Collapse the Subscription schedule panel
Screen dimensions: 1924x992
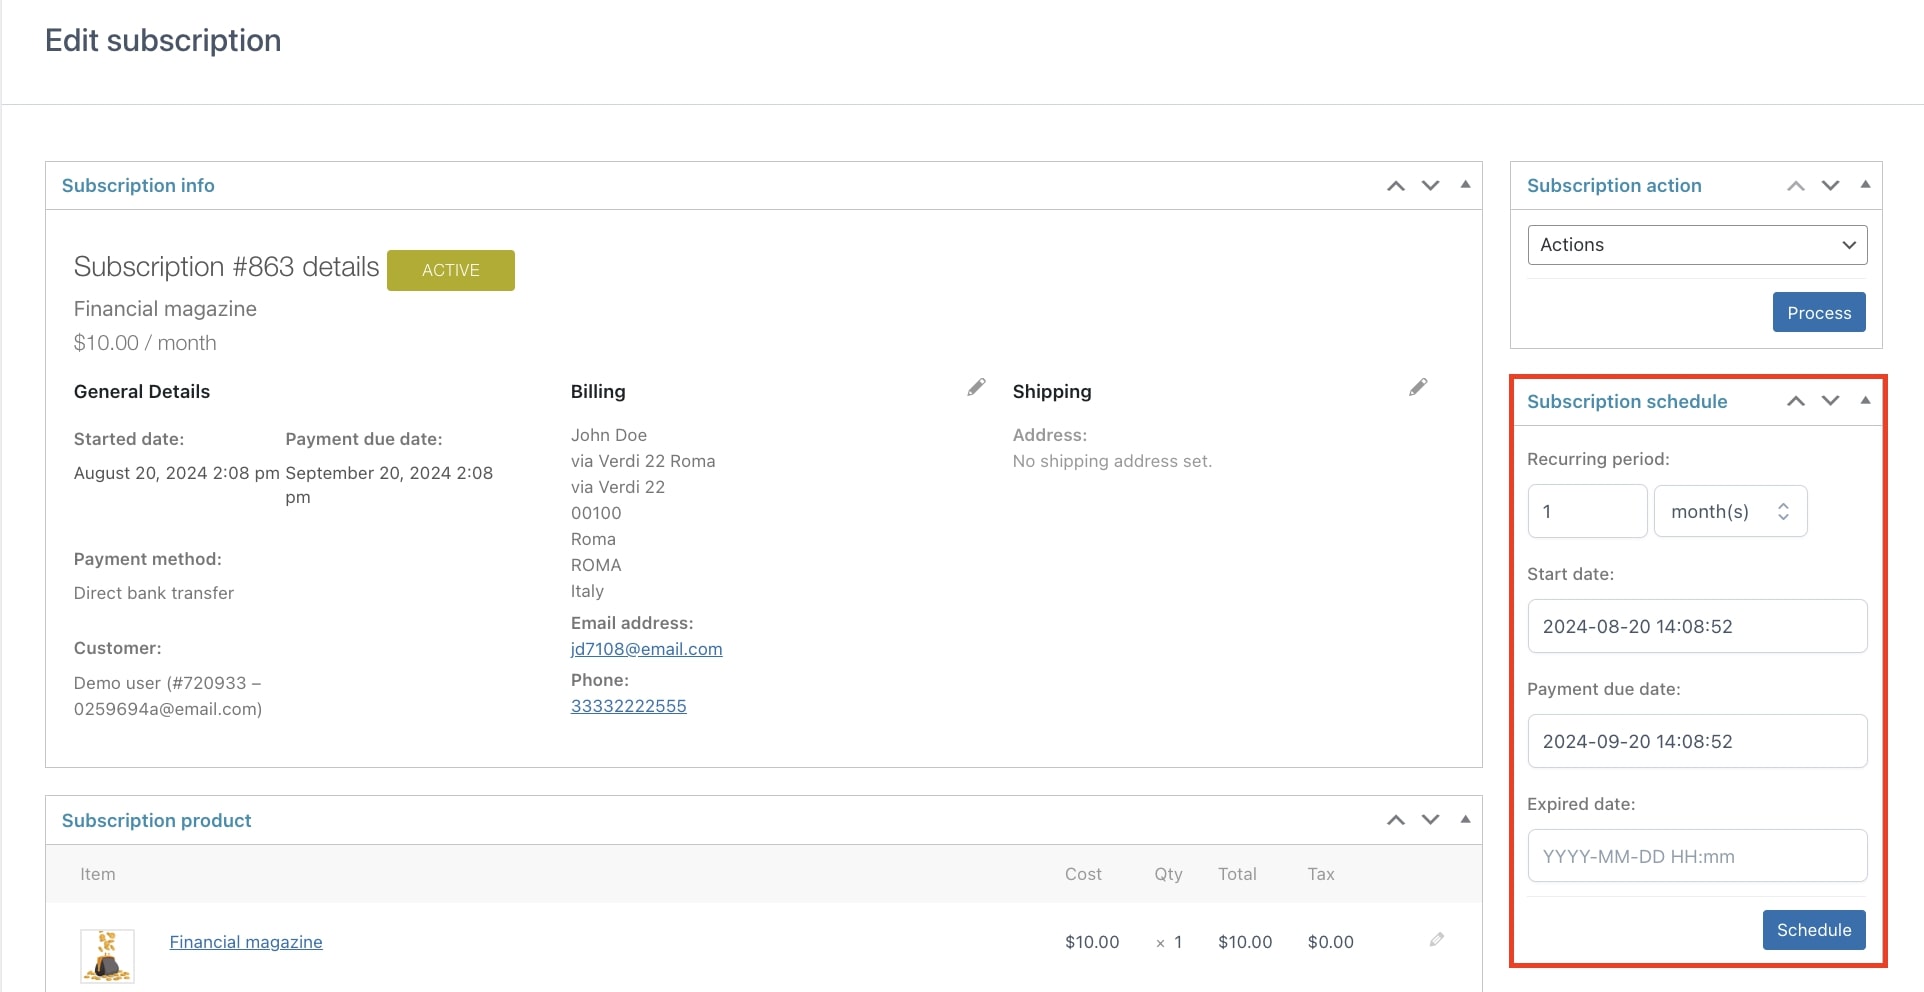(x=1865, y=401)
